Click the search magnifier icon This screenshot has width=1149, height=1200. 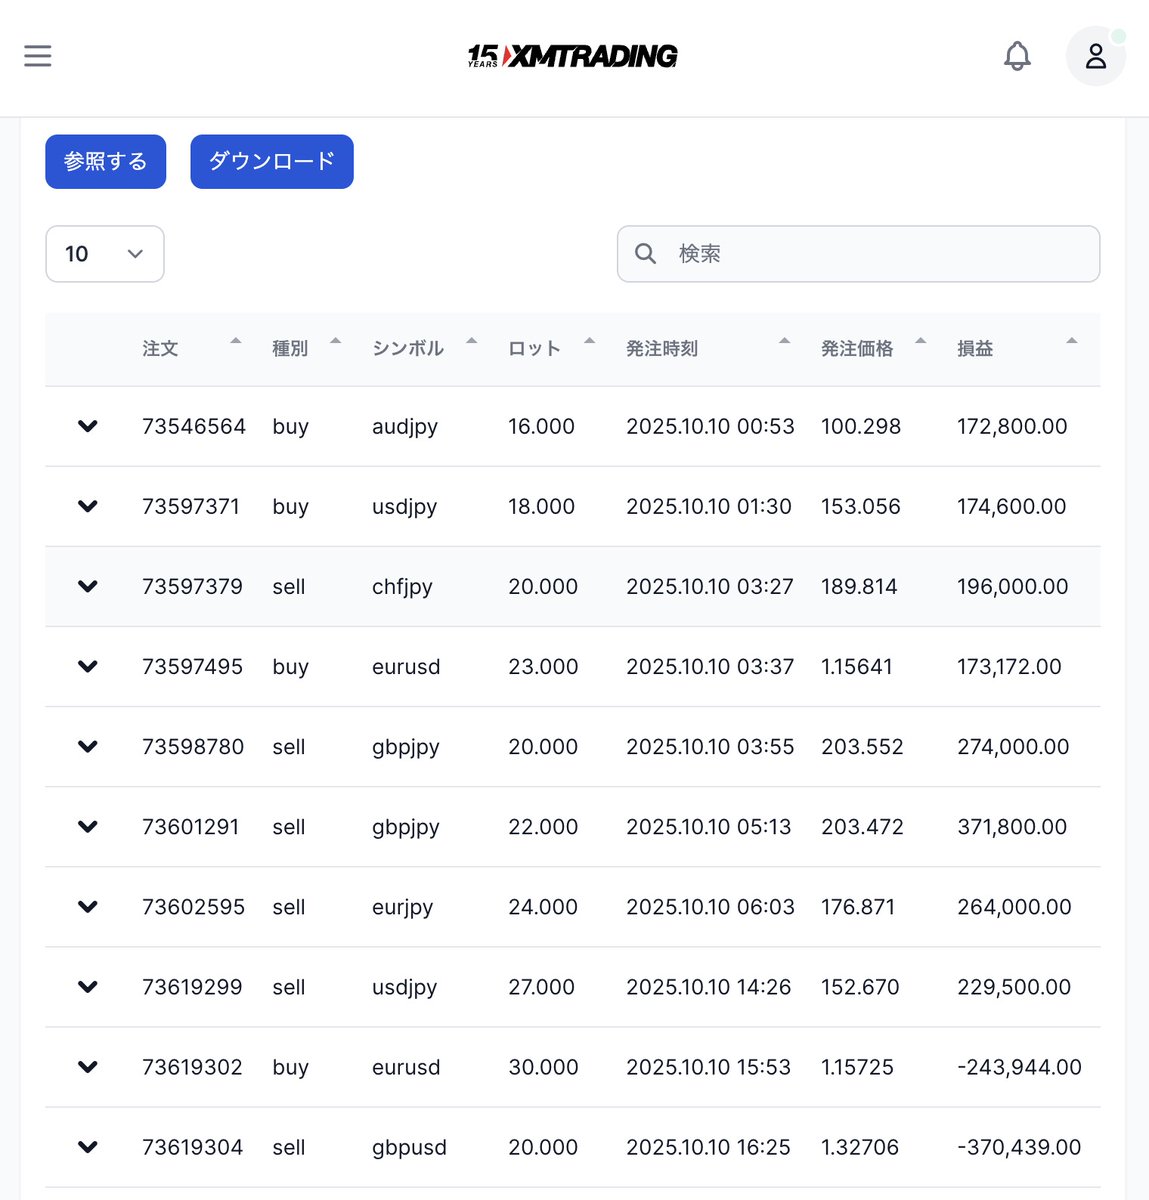(646, 254)
